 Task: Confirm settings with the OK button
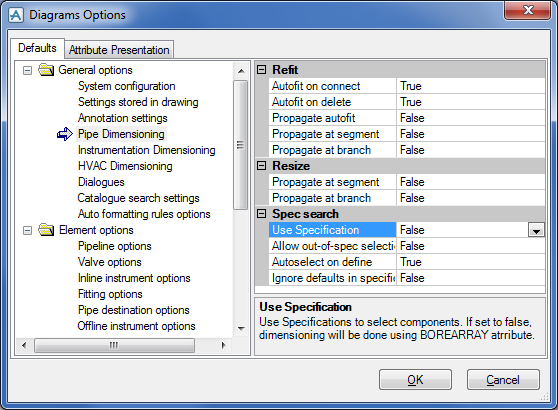coord(415,380)
